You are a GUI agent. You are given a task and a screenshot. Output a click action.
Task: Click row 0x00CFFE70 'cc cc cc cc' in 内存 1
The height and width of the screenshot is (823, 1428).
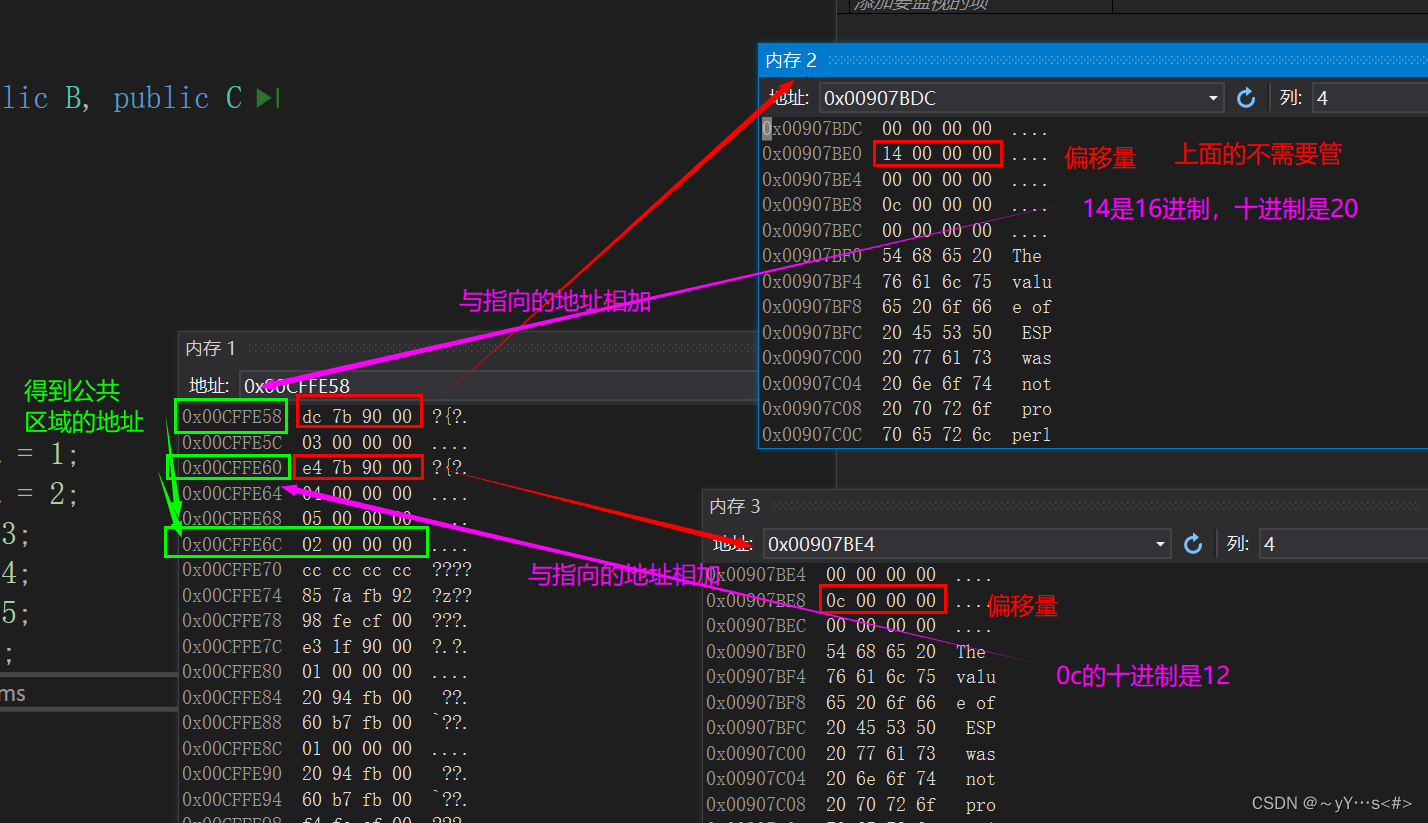[325, 570]
